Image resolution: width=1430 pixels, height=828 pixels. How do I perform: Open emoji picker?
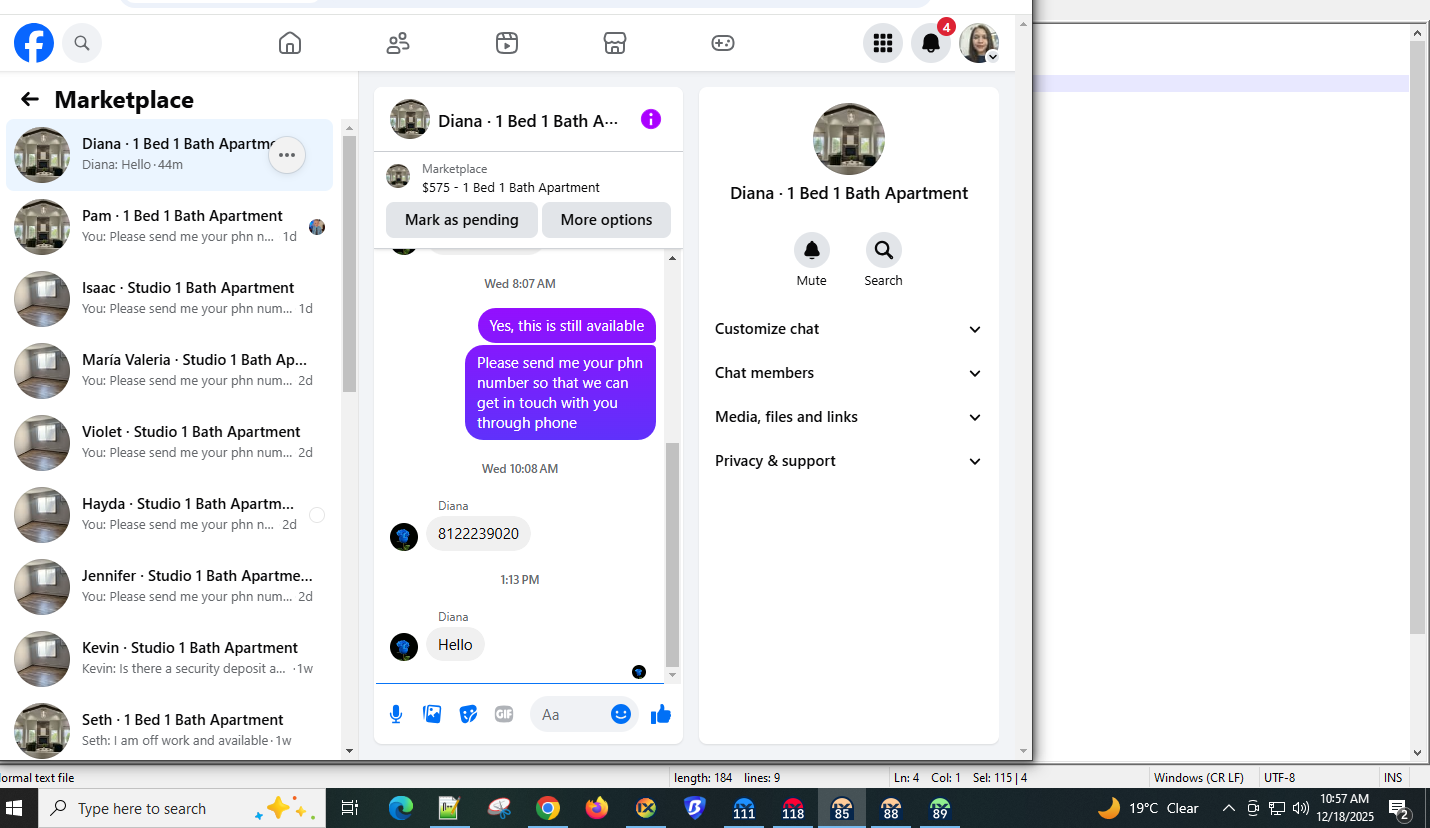pos(621,714)
